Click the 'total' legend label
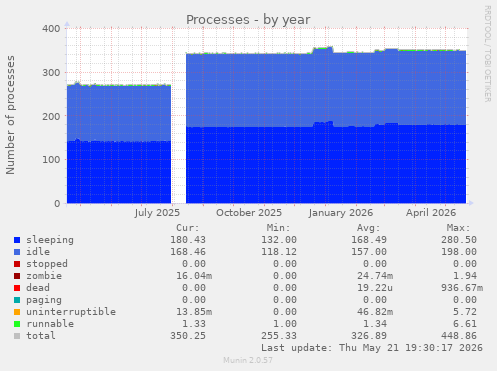The width and height of the screenshot is (497, 371). pos(41,336)
